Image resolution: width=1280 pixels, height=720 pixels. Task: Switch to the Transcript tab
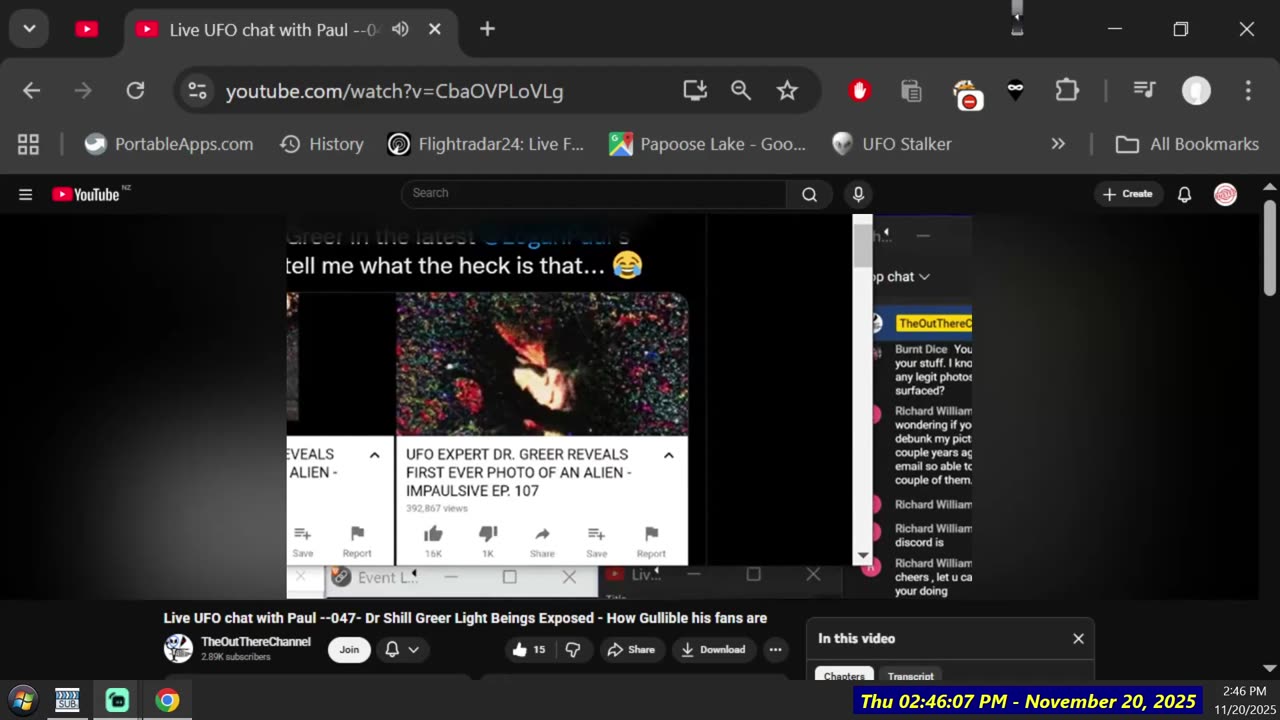[x=911, y=675]
